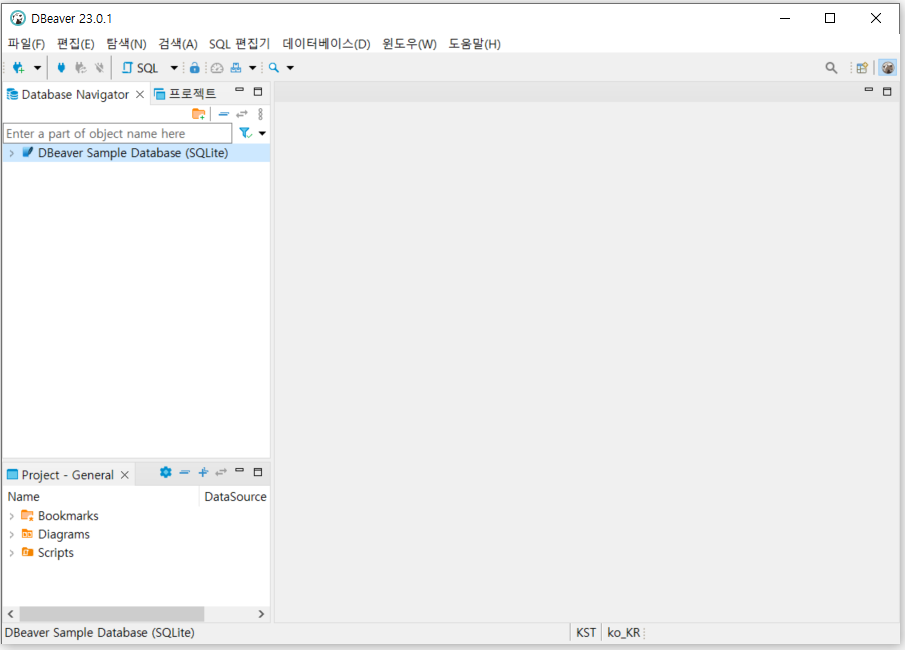
Task: Click the Expand All plus icon in Project panel
Action: 203,472
